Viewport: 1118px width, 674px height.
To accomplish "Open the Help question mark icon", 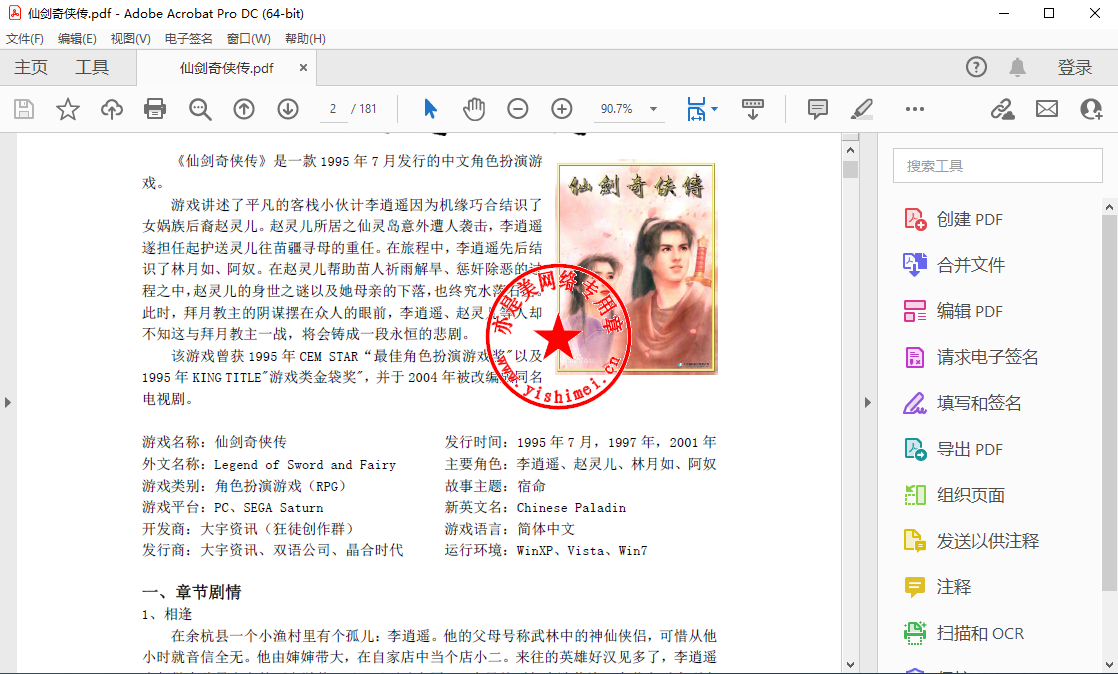I will pyautogui.click(x=976, y=67).
